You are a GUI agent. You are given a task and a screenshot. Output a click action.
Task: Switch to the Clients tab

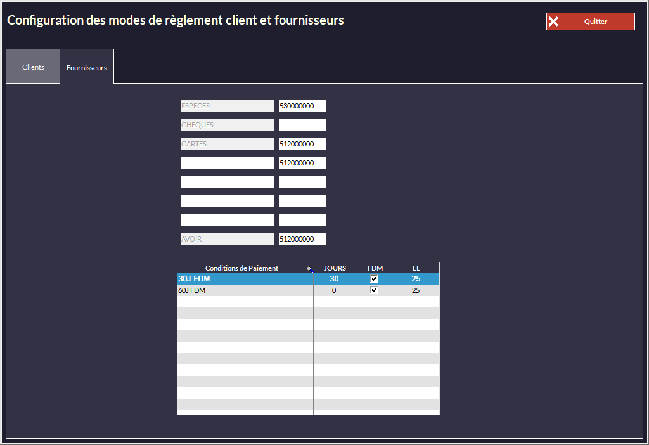tap(33, 67)
